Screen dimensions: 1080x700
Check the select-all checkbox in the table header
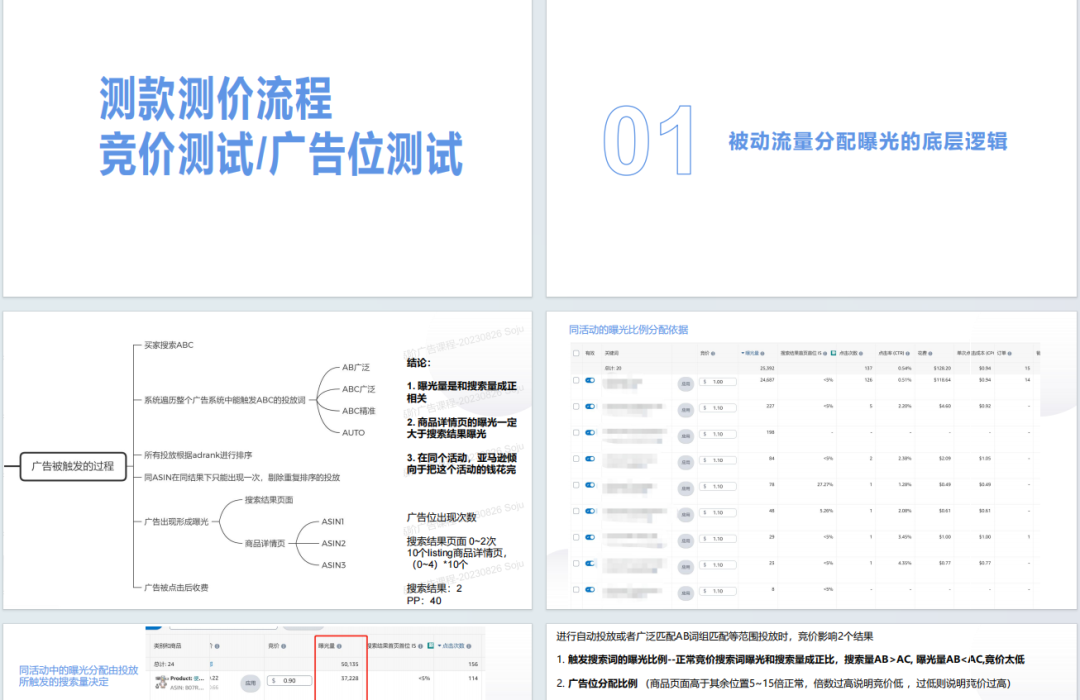coord(575,355)
